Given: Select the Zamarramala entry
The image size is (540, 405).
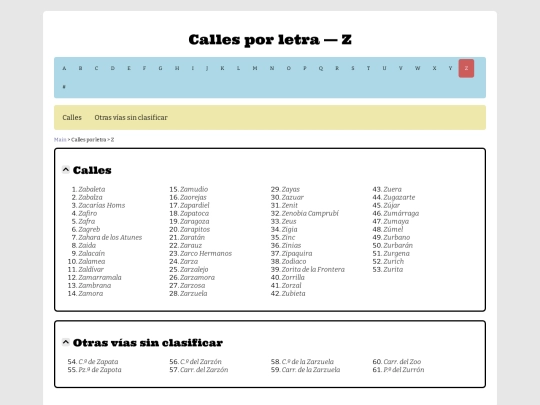Looking at the screenshot, I should 100,277.
